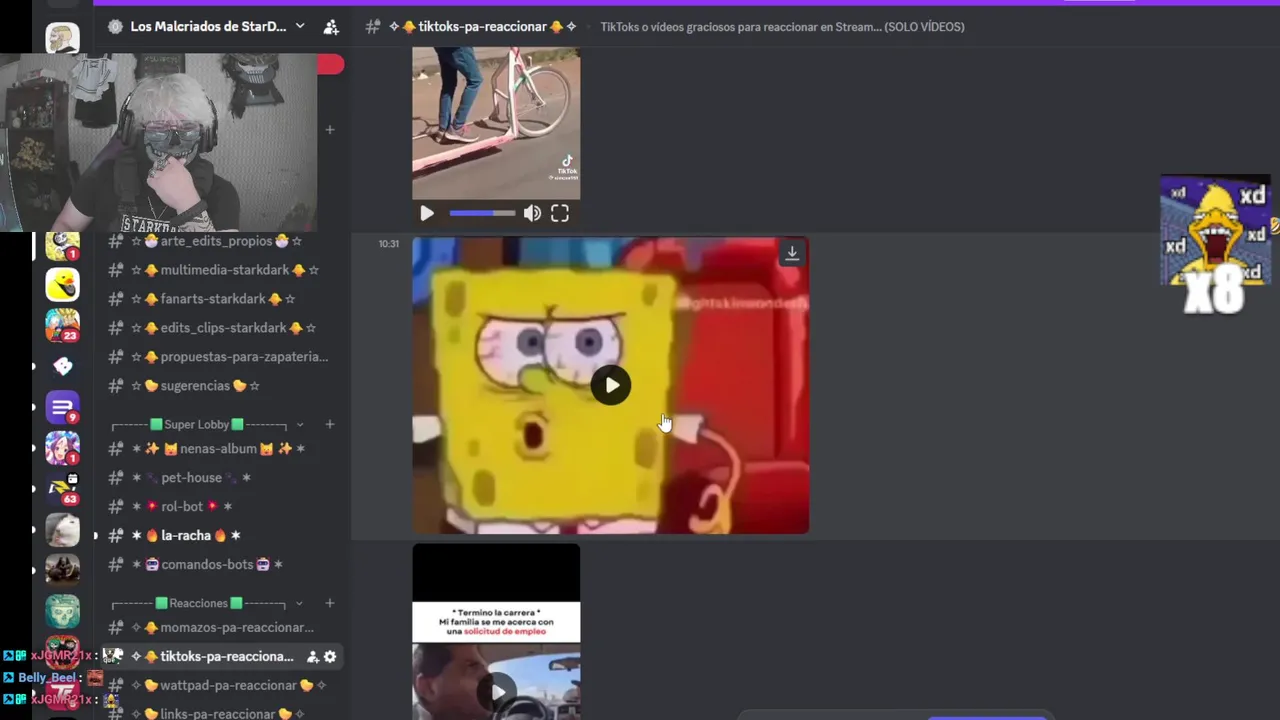Open the arte_edits_propios channel
Screen dimensions: 1280x720
point(218,241)
